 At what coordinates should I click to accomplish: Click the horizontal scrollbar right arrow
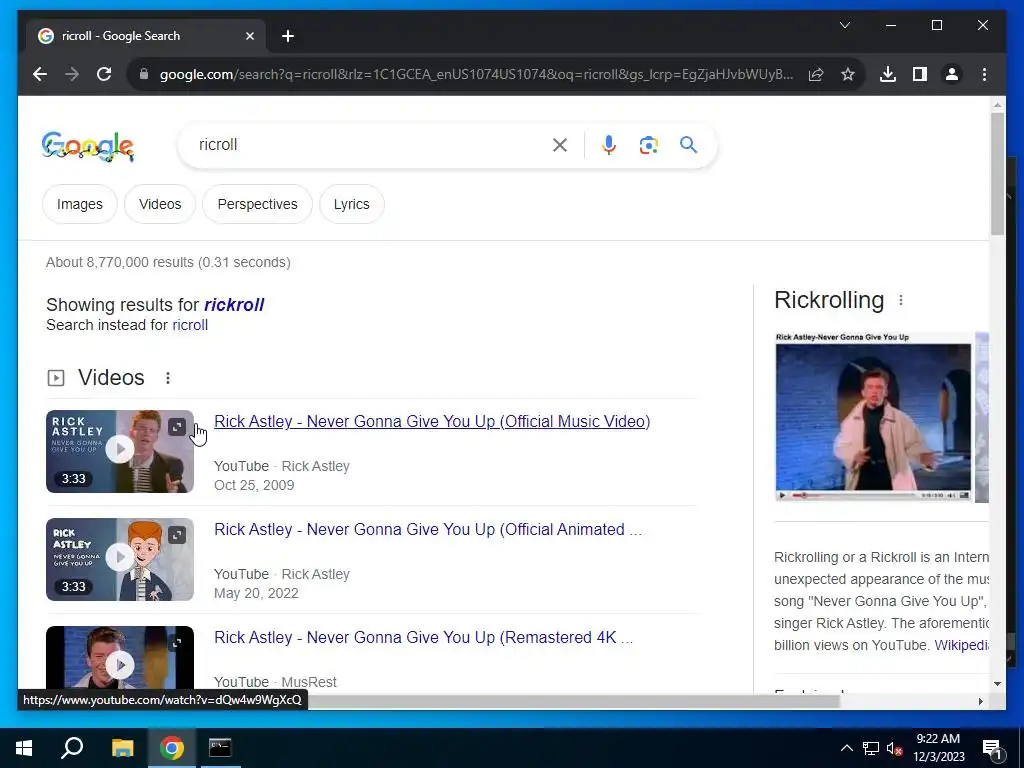(980, 701)
